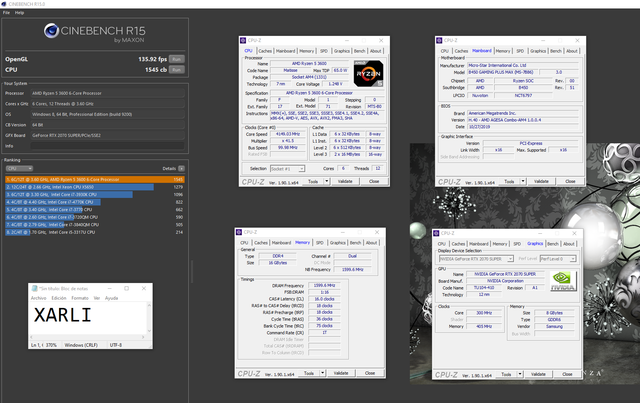Image resolution: width=640 pixels, height=403 pixels.
Task: Select the Core i7-3930K ranking row
Action: click(95, 194)
